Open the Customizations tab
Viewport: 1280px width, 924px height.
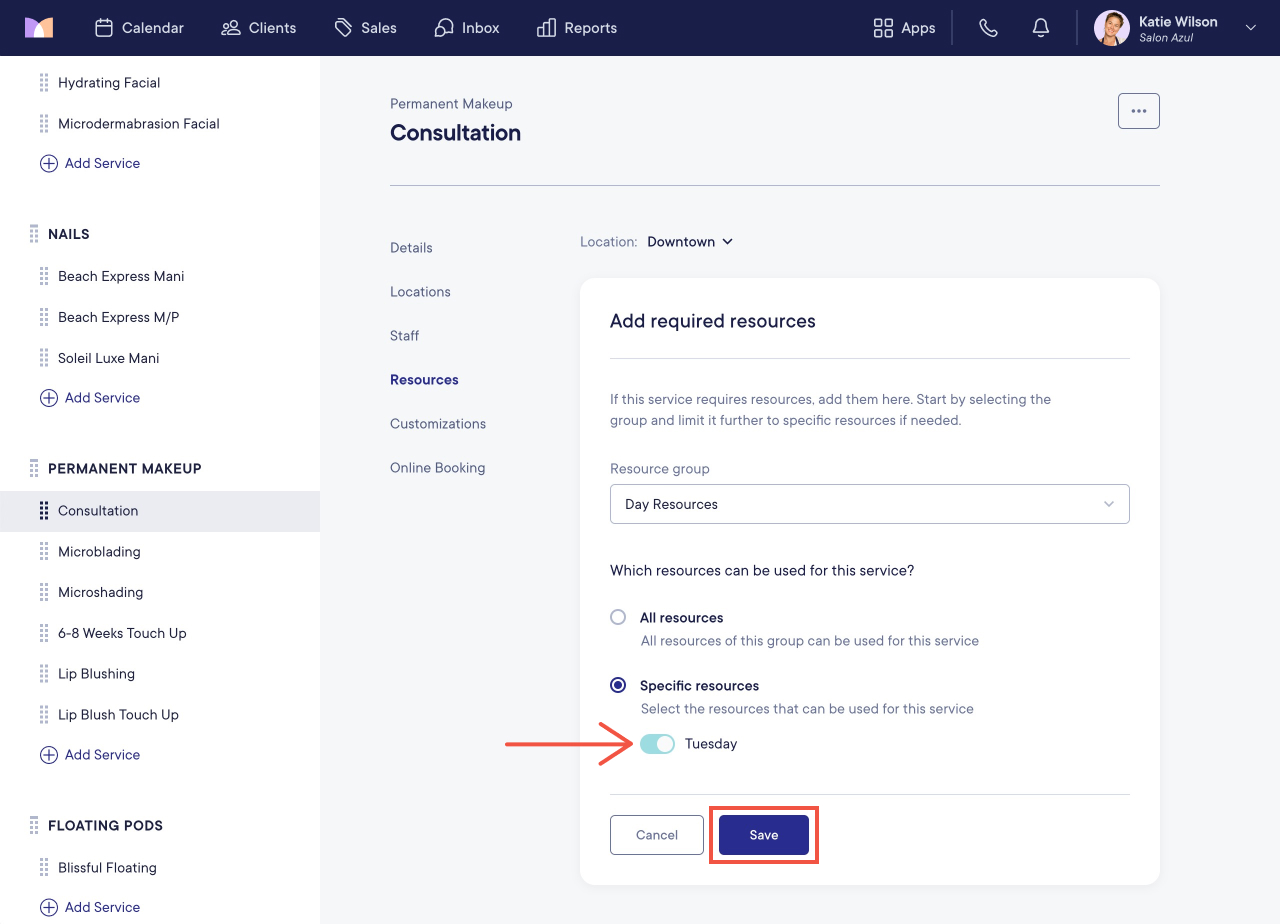click(x=438, y=424)
